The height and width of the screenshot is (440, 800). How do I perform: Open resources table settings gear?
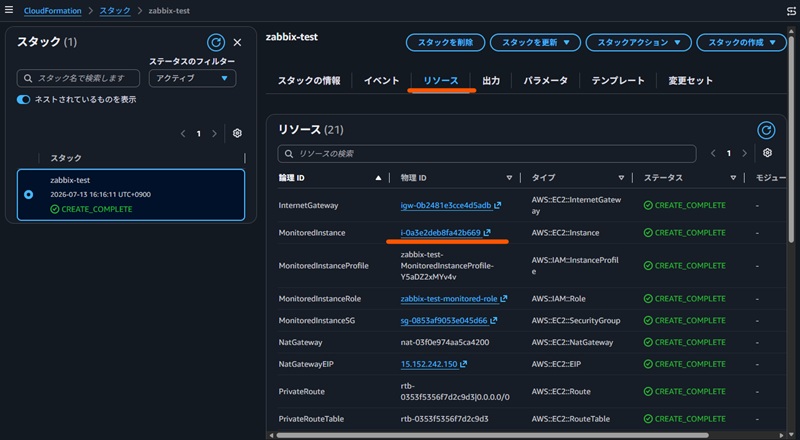click(767, 153)
